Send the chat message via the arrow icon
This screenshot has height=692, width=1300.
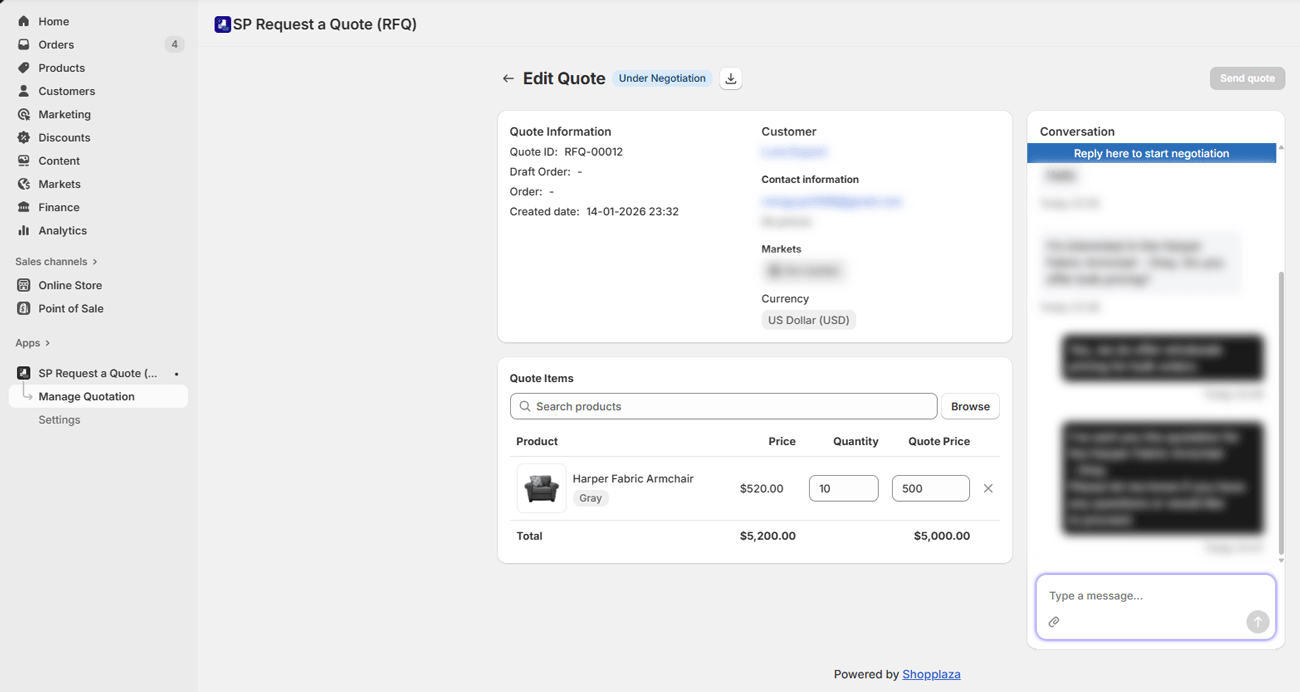(1257, 621)
